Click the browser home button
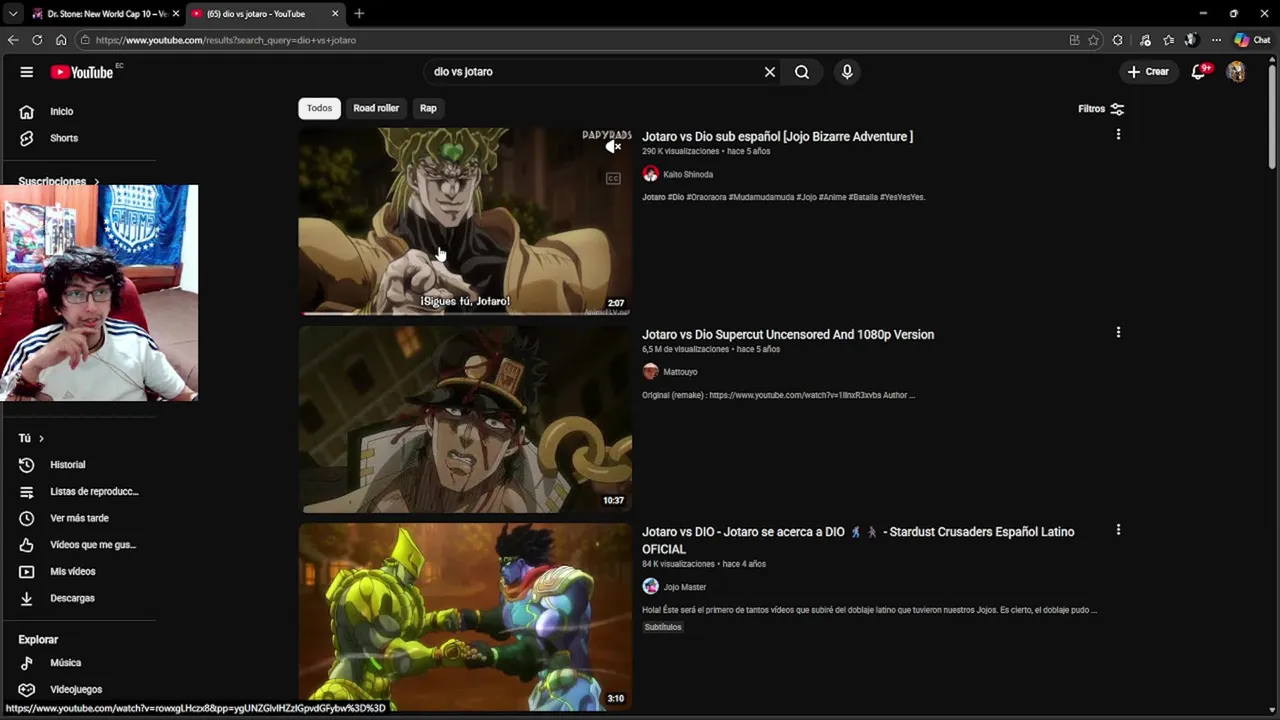This screenshot has height=720, width=1280. click(x=61, y=40)
